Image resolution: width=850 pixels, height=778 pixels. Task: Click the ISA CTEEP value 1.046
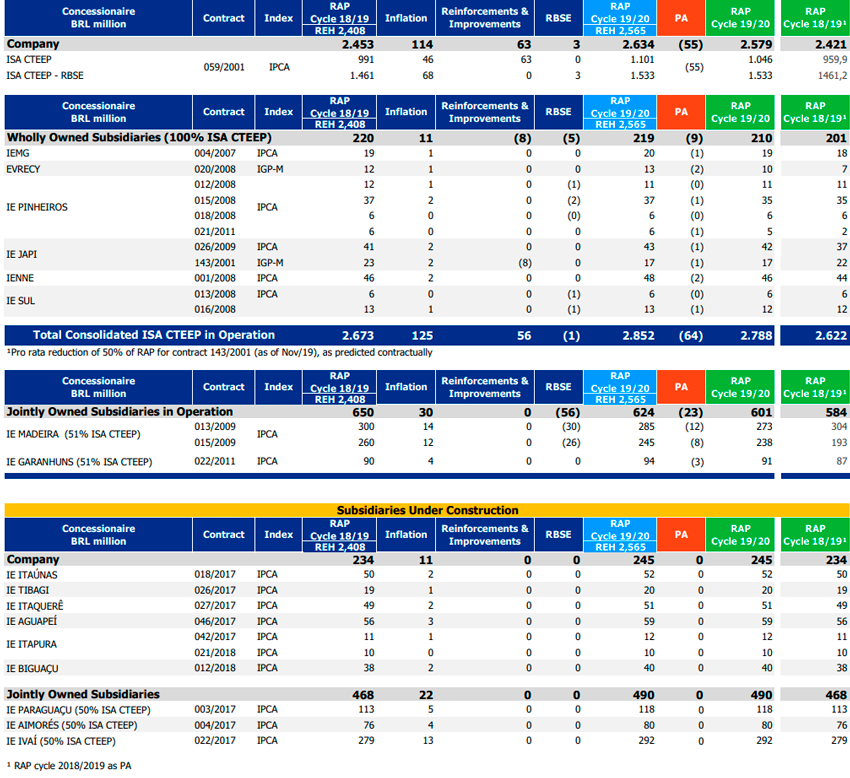[761, 60]
